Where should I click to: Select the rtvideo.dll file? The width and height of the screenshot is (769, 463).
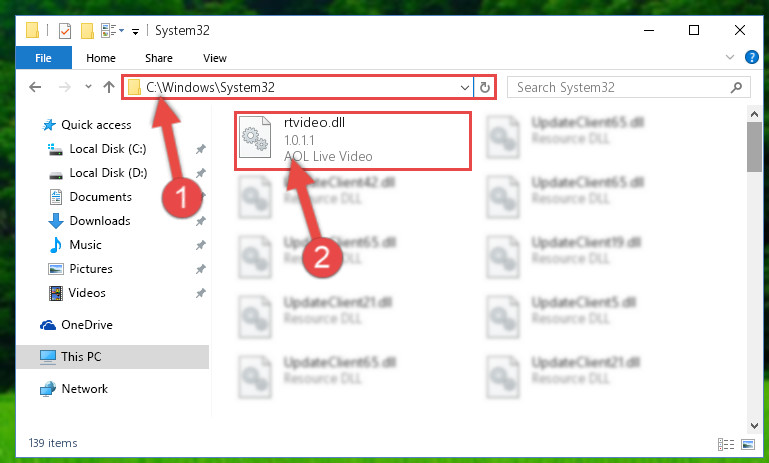click(353, 141)
